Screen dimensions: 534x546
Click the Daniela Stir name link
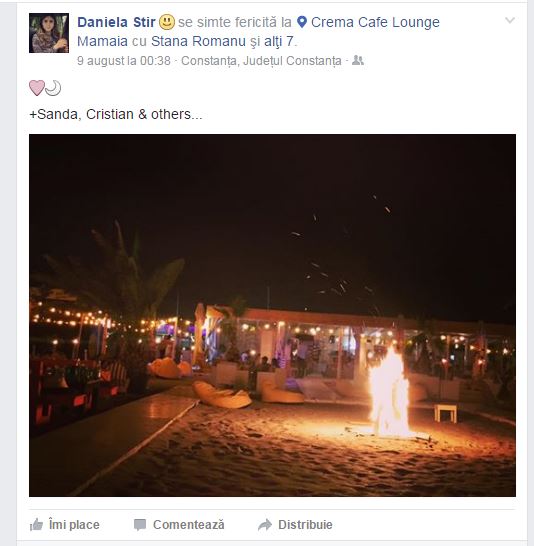pyautogui.click(x=116, y=22)
